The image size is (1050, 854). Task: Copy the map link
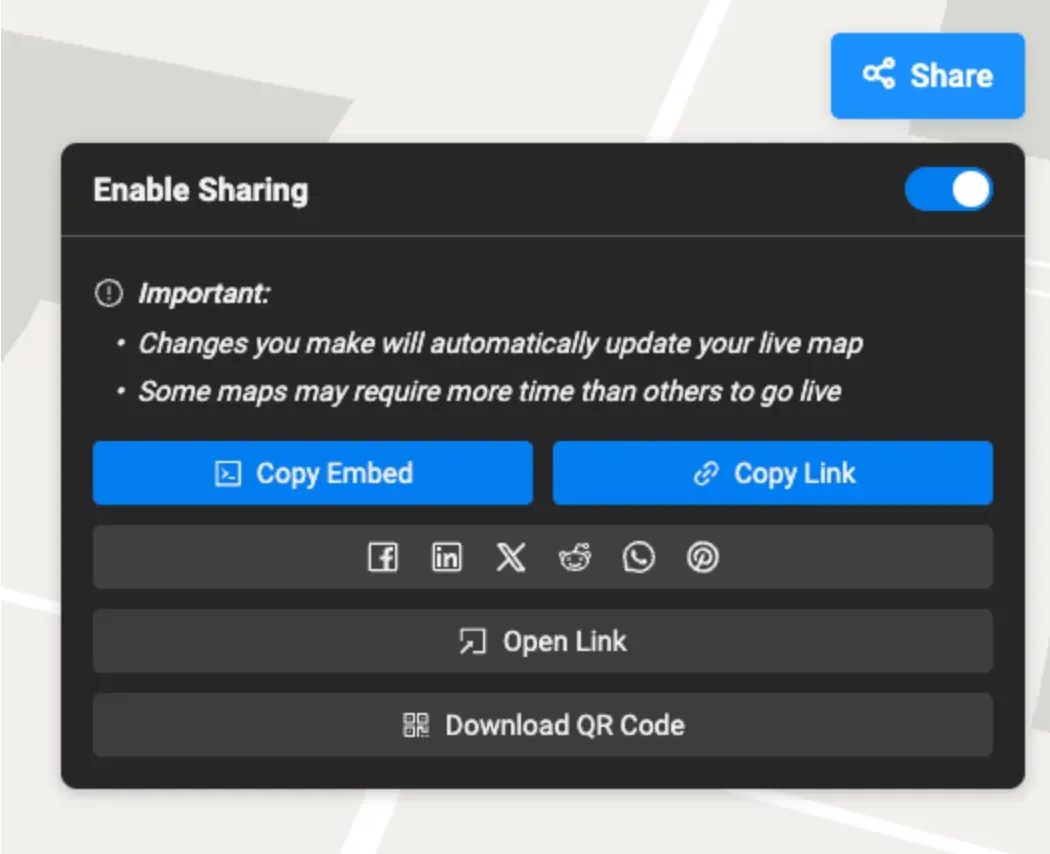click(773, 473)
